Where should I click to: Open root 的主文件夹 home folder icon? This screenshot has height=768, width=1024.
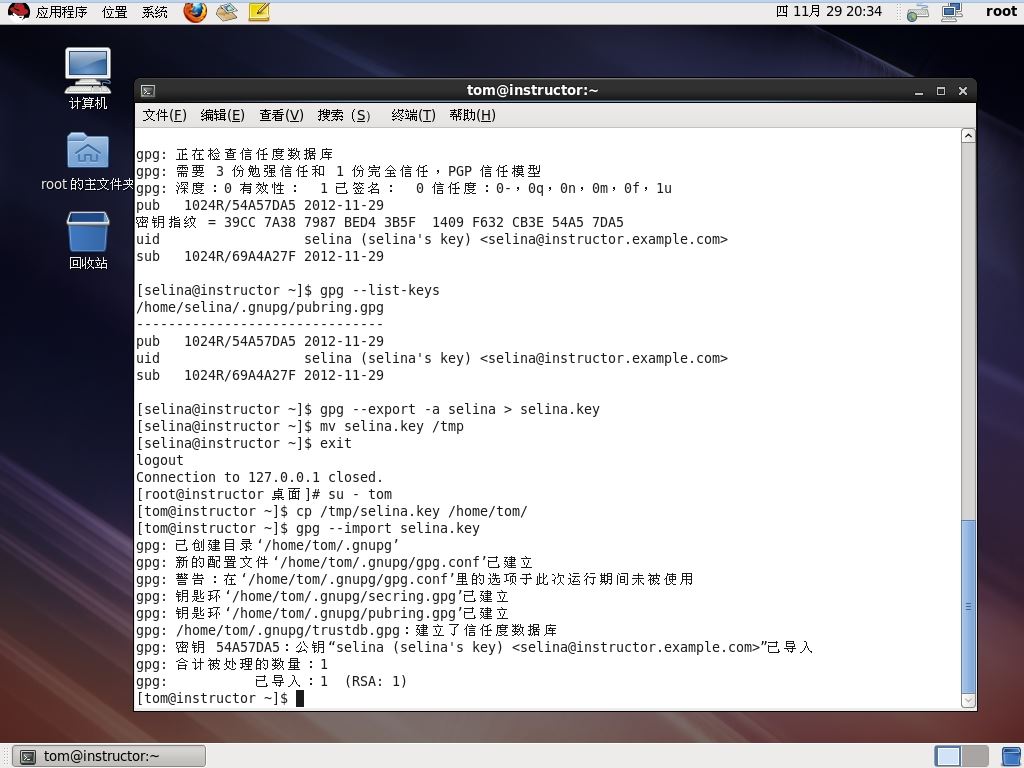coord(88,161)
